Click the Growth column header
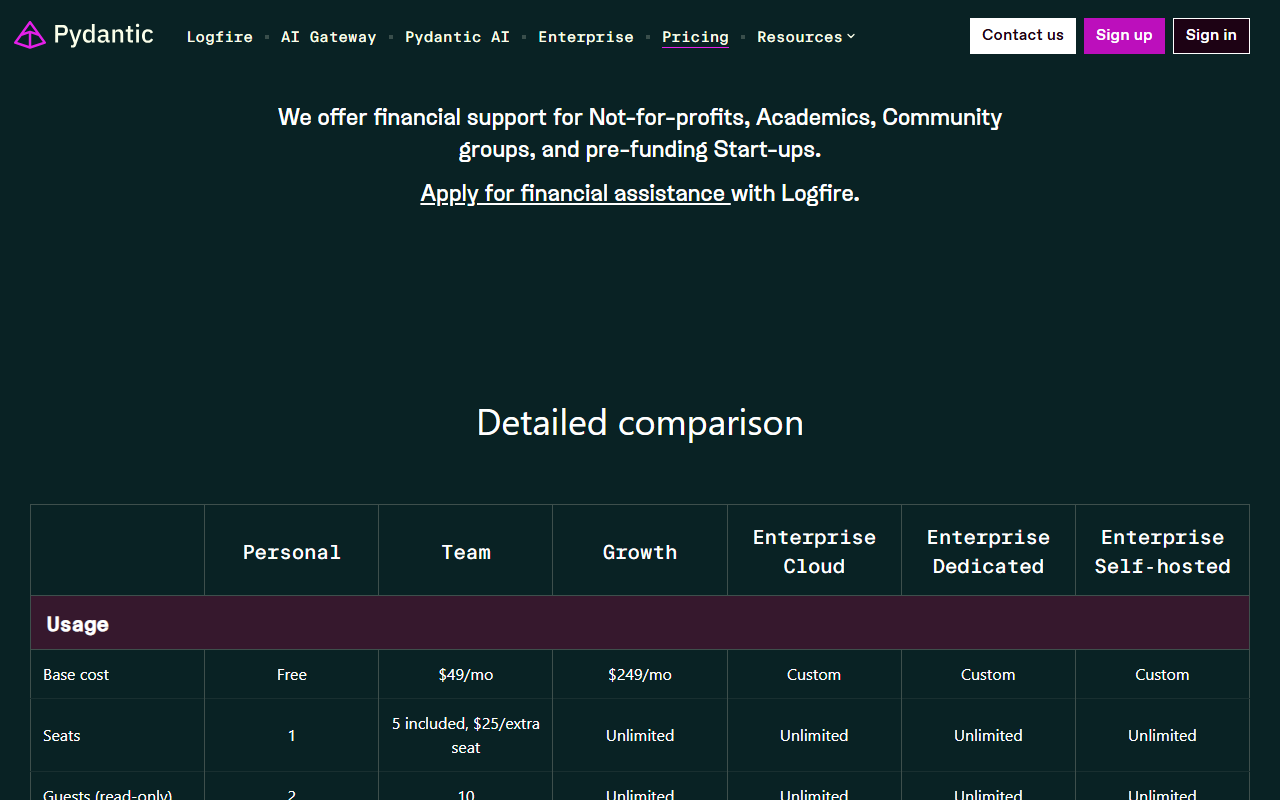1280x800 pixels. (640, 552)
